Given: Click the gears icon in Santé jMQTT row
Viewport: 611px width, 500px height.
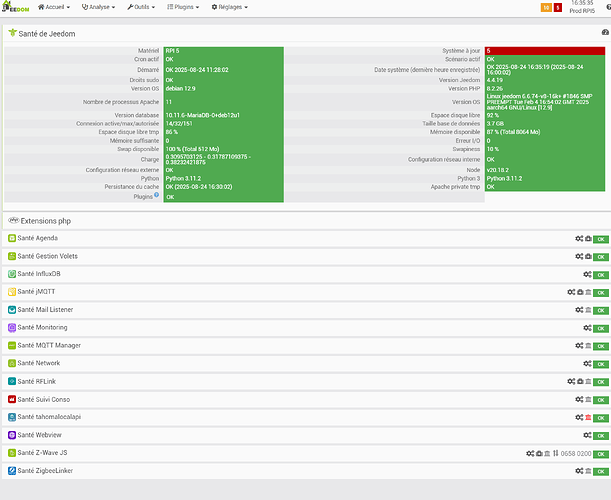Looking at the screenshot, I should click(x=571, y=292).
